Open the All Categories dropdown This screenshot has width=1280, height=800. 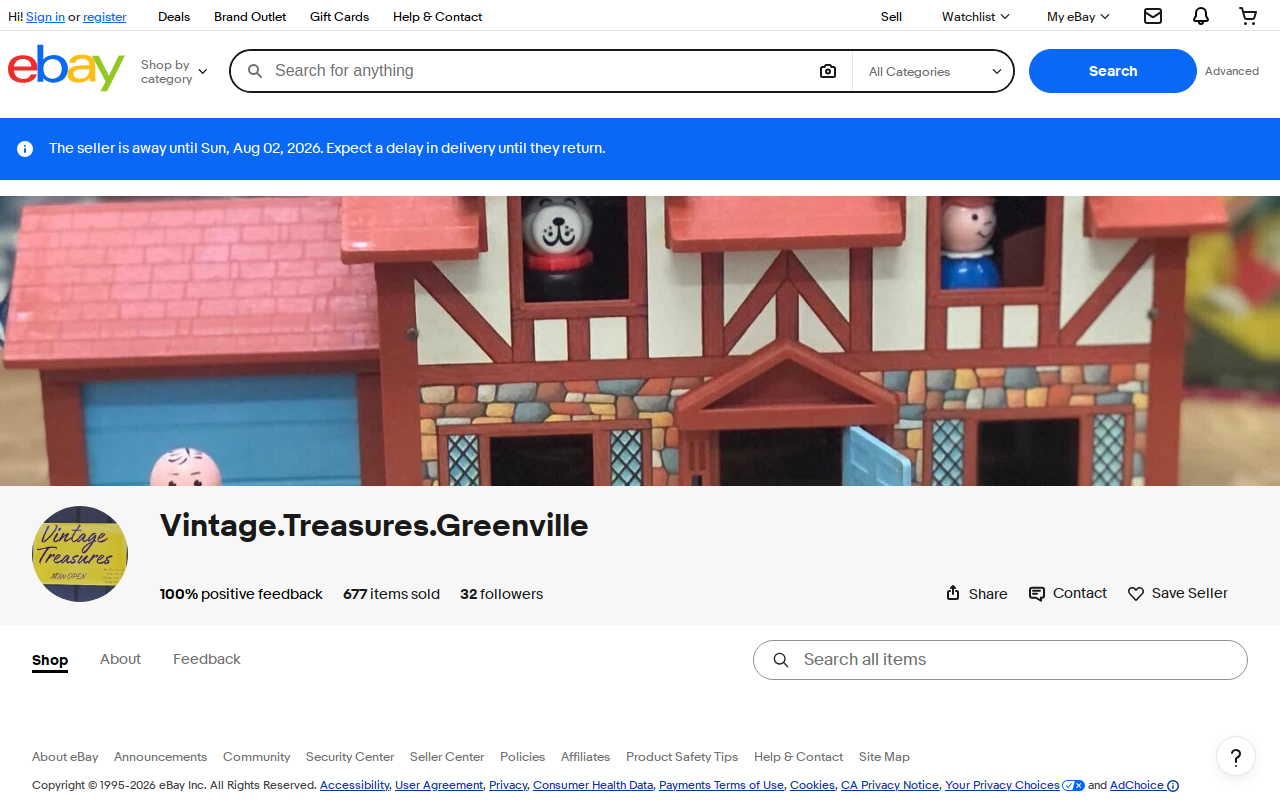[x=934, y=71]
